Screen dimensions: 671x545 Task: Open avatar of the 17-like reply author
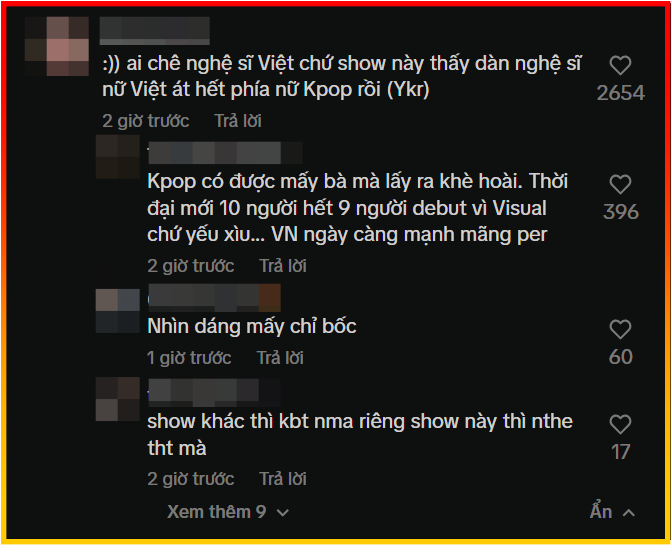point(118,399)
